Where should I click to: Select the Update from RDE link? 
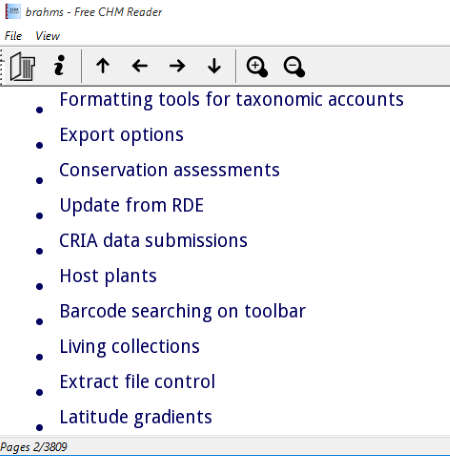(132, 205)
